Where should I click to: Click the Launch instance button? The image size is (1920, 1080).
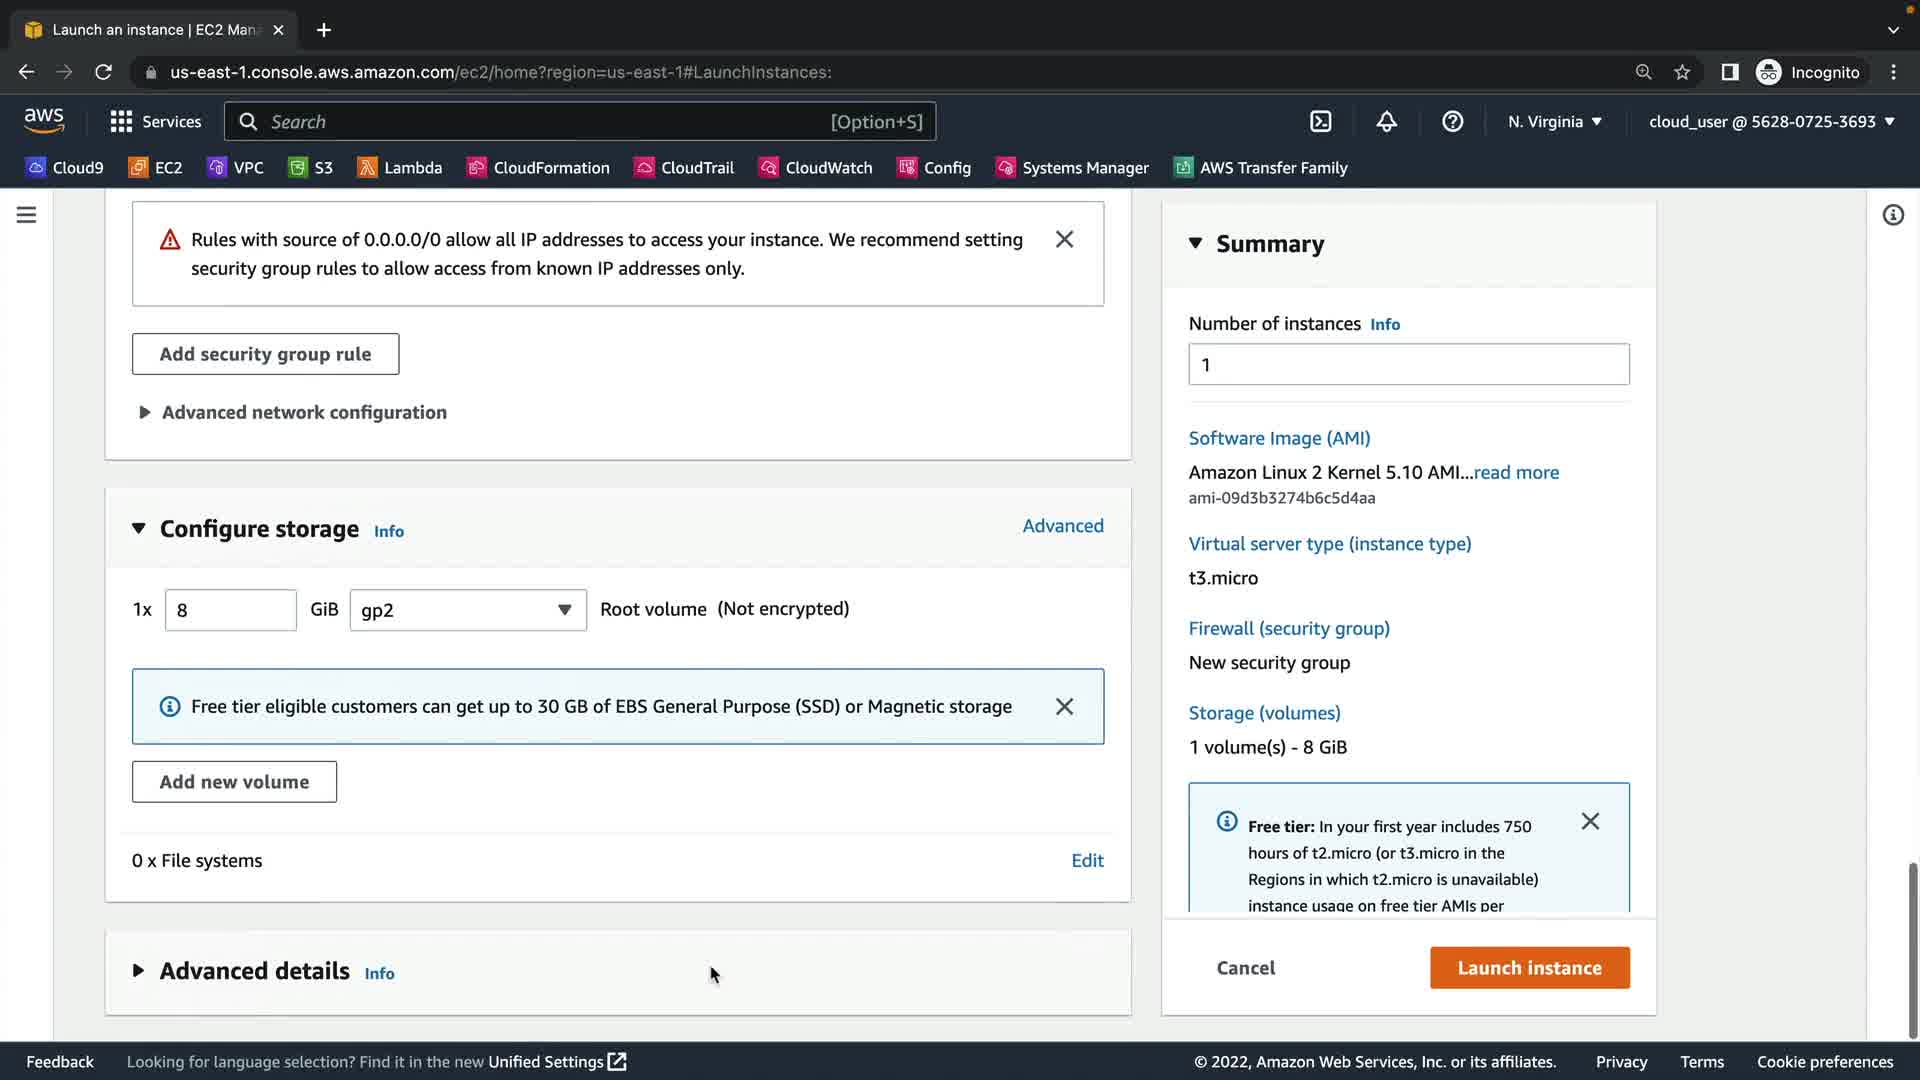(x=1529, y=968)
